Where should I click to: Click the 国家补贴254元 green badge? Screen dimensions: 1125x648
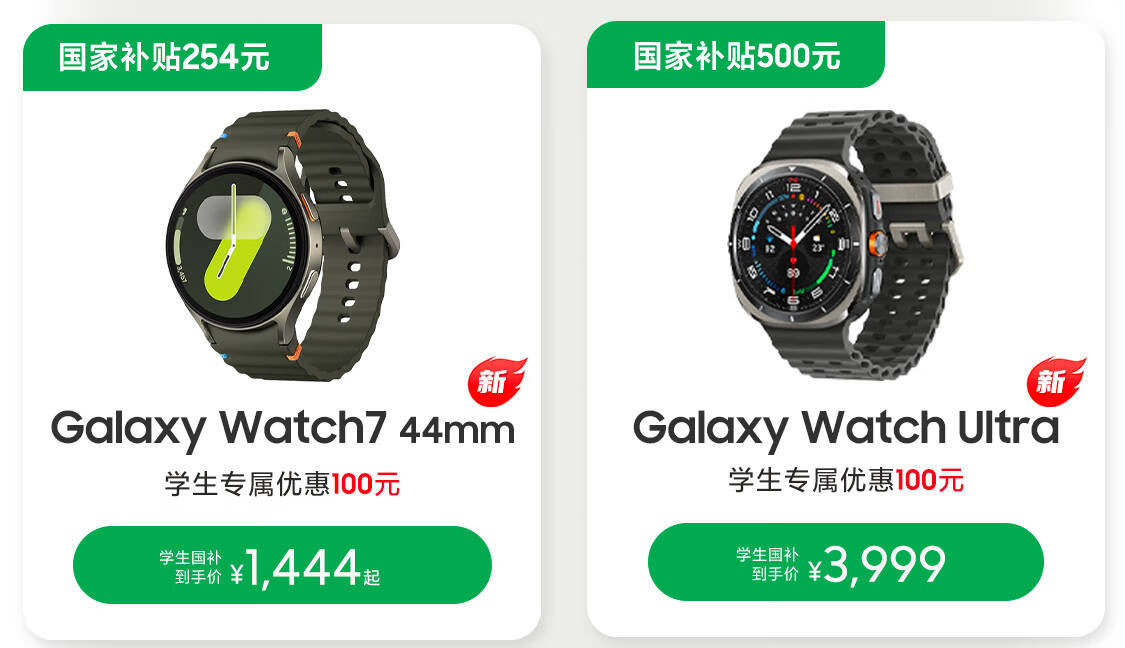pos(172,57)
